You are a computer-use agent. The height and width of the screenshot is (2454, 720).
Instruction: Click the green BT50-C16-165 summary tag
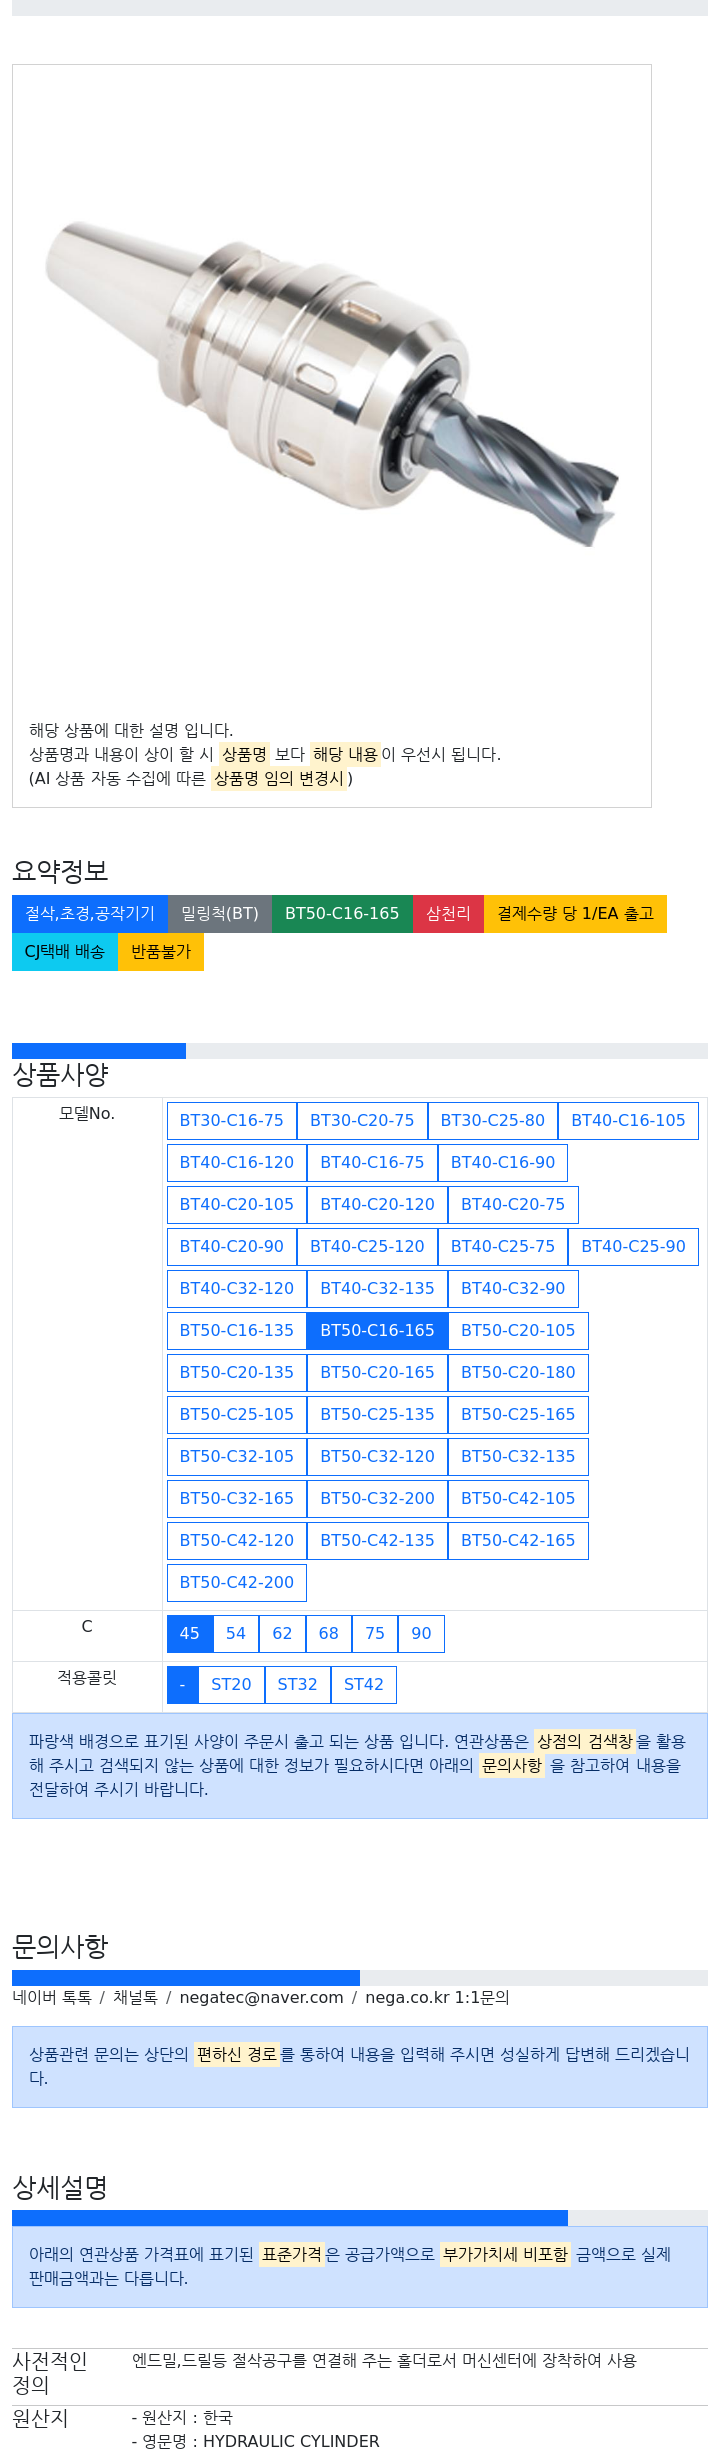[342, 914]
